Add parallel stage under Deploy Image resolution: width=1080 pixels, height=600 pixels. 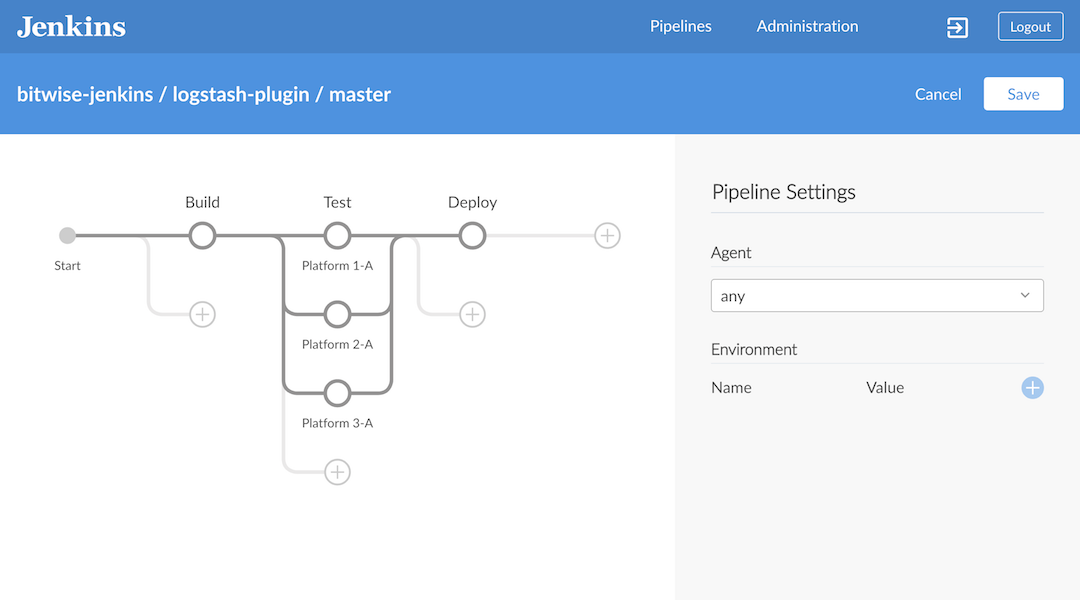(x=472, y=314)
